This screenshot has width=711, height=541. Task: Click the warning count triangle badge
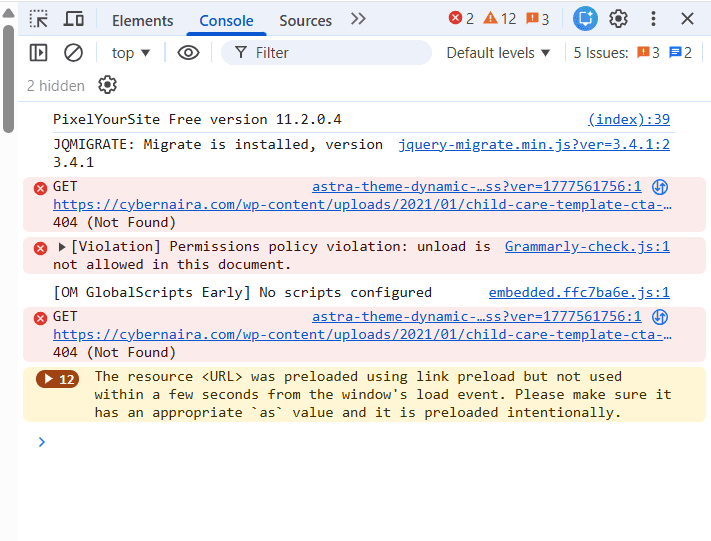499,19
